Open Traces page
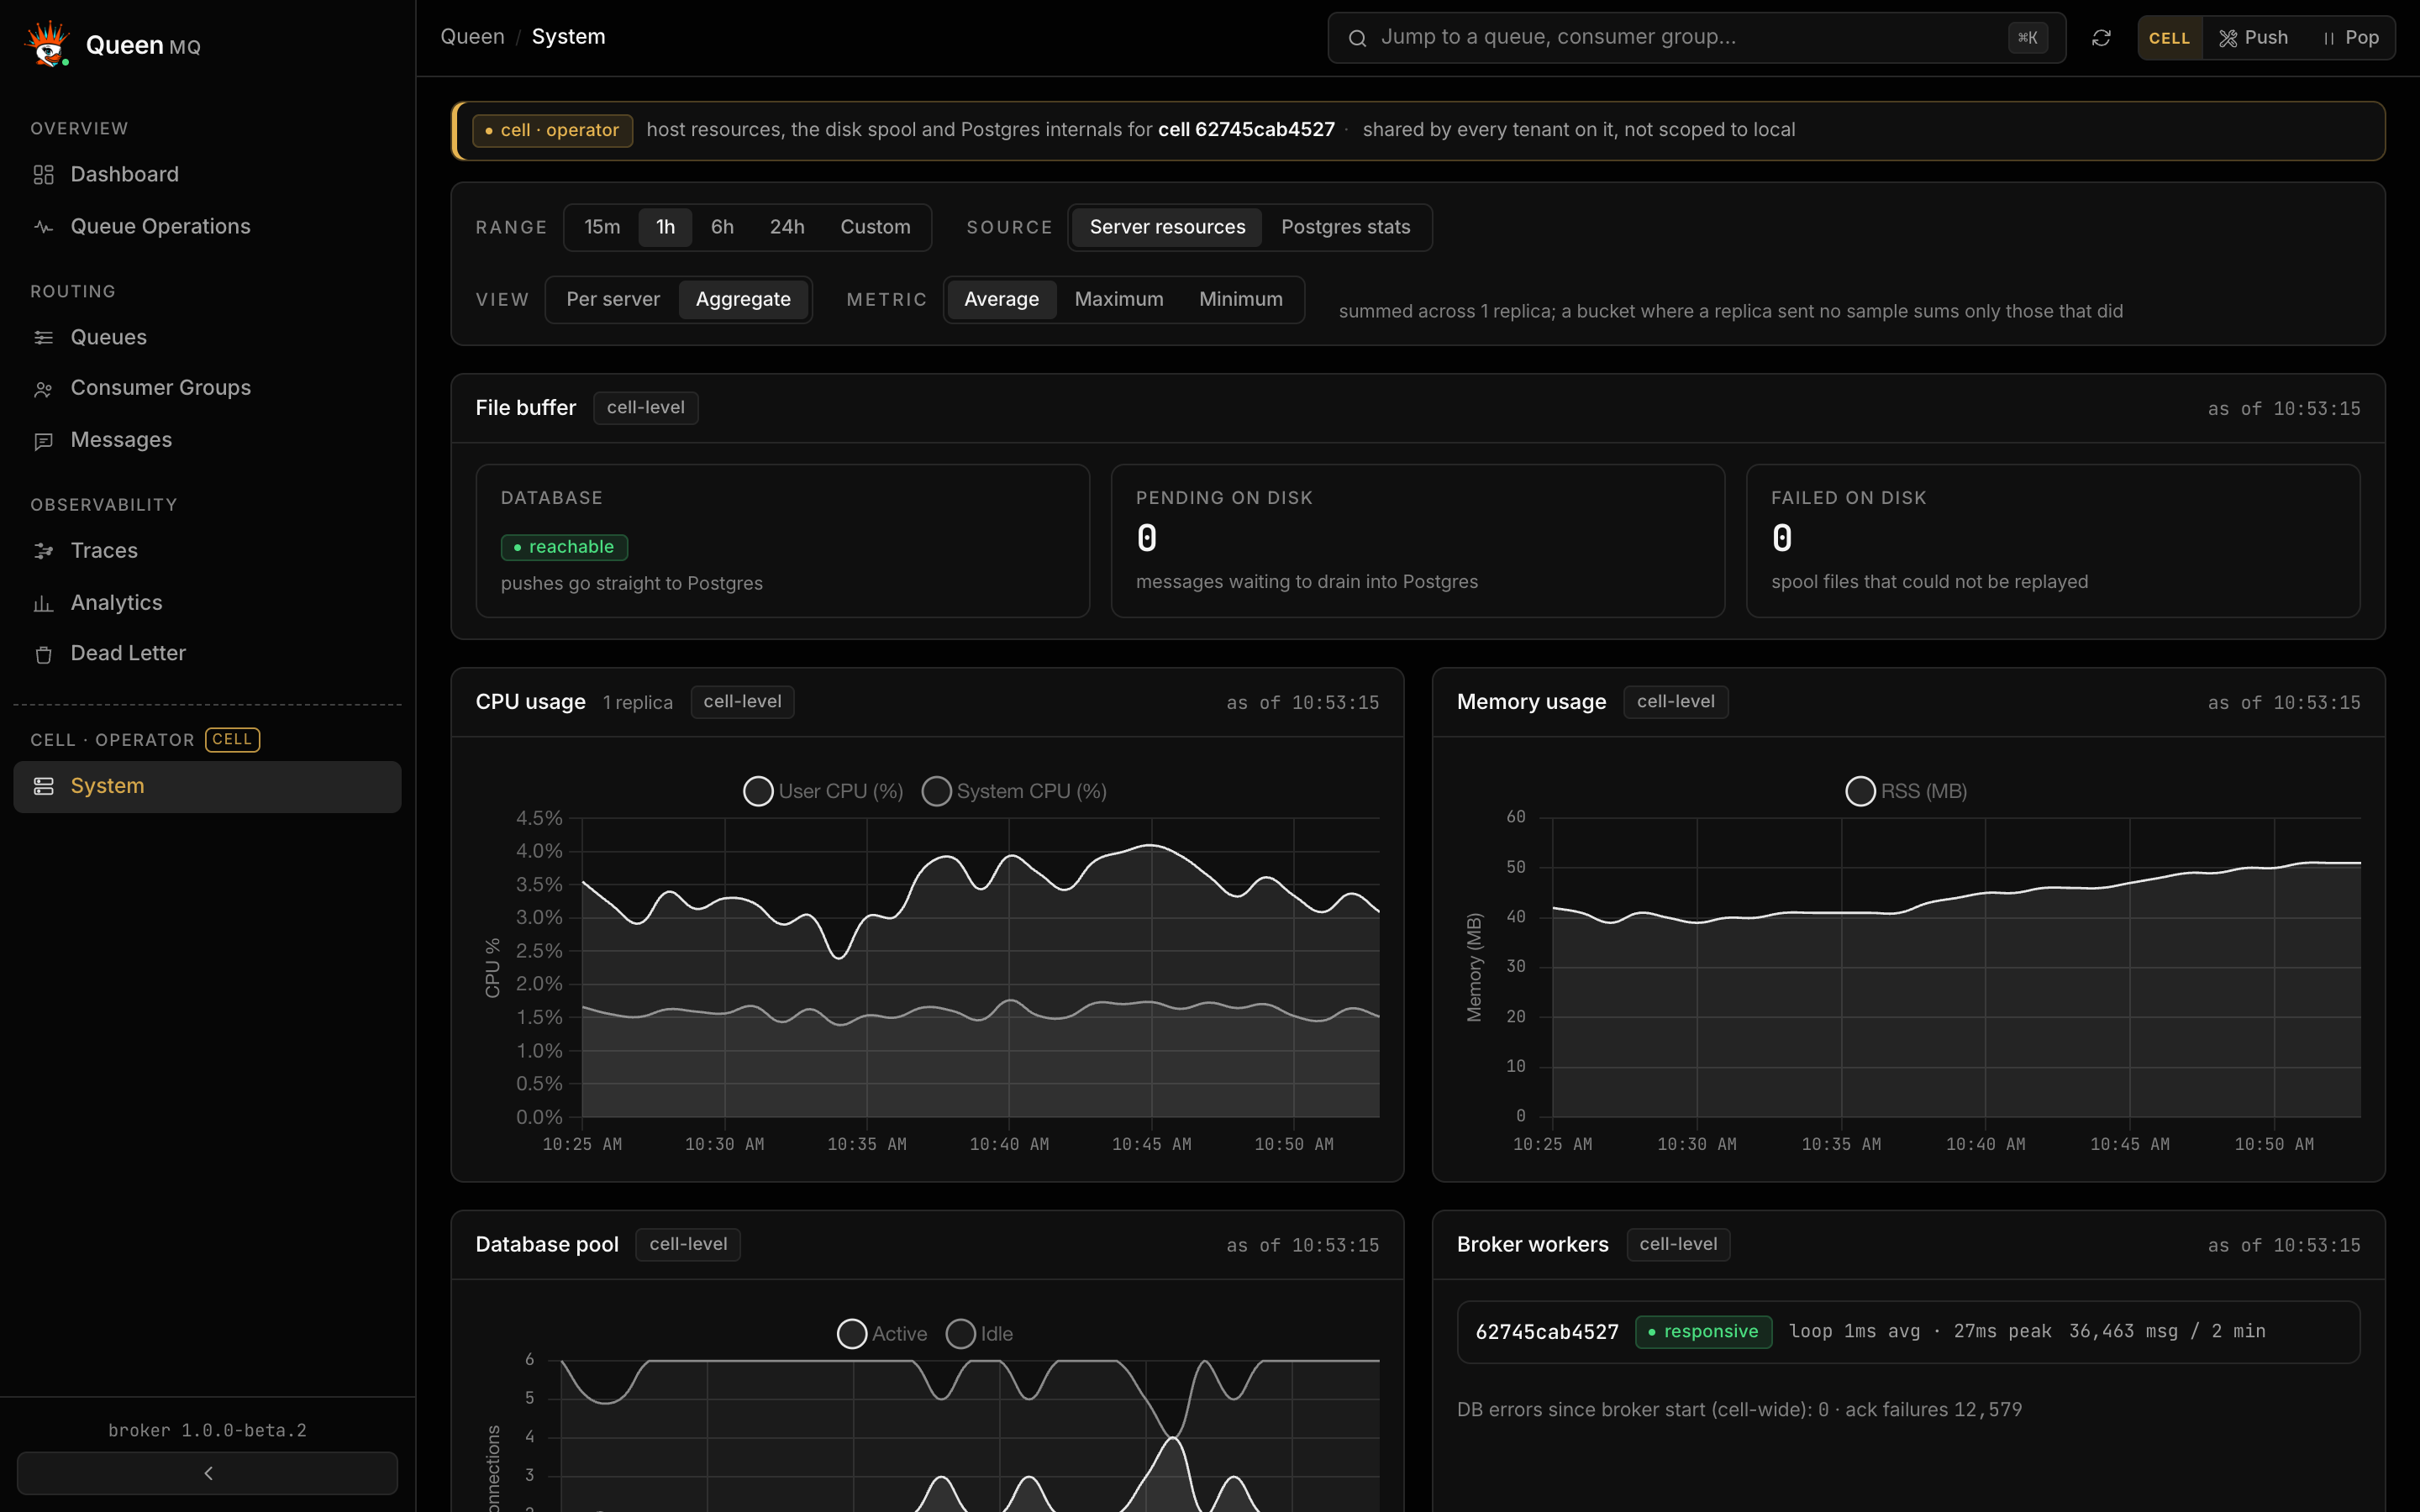2420x1512 pixels. 207,551
